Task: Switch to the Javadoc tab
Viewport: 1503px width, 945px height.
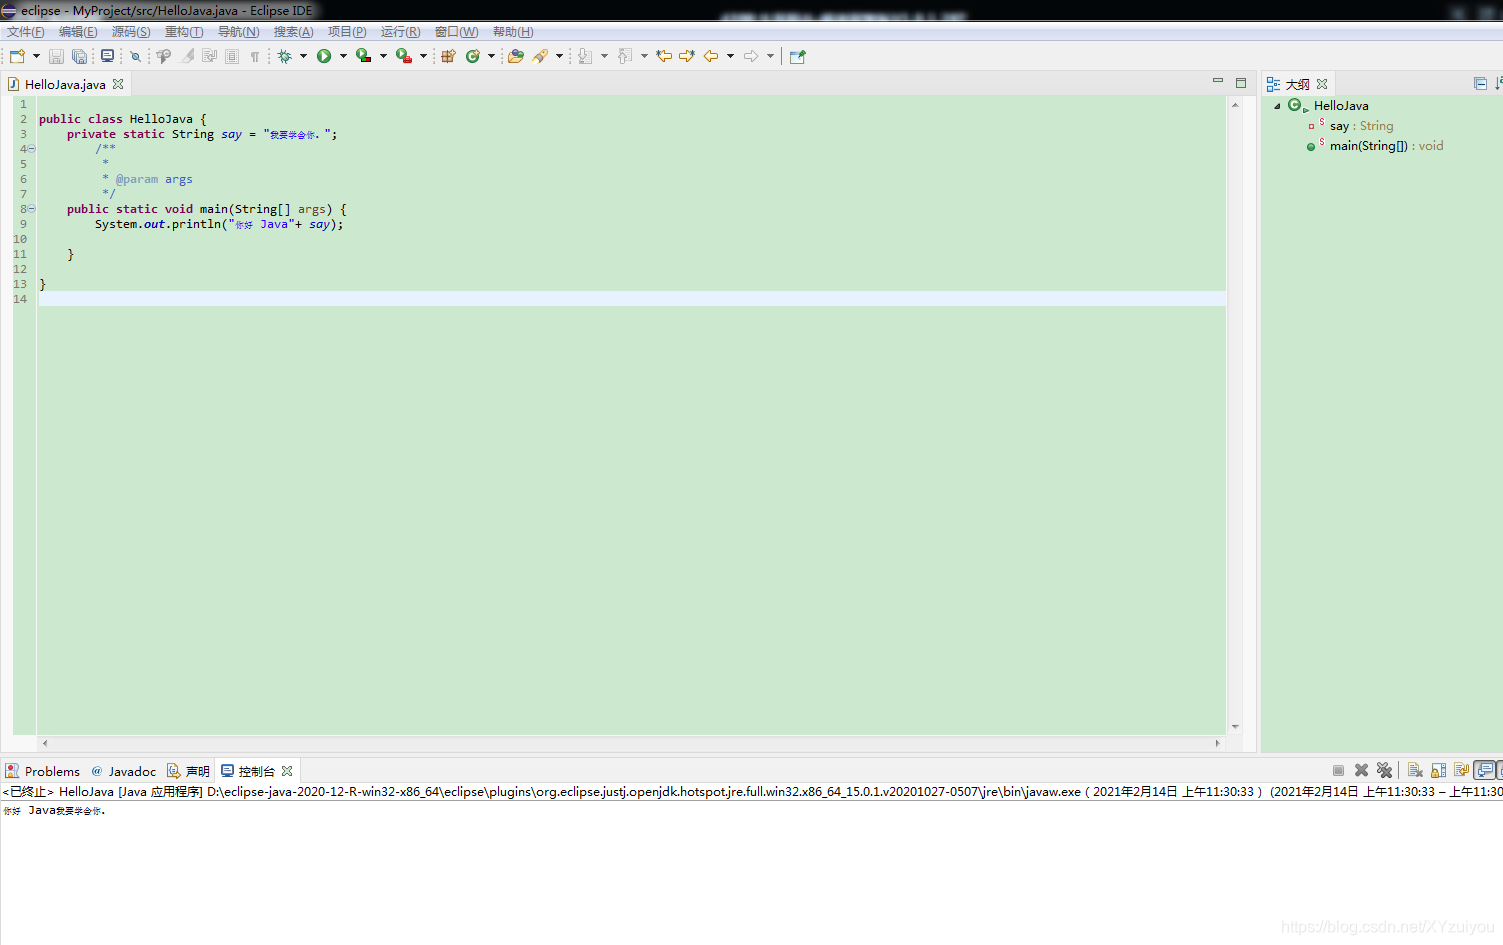Action: point(124,771)
